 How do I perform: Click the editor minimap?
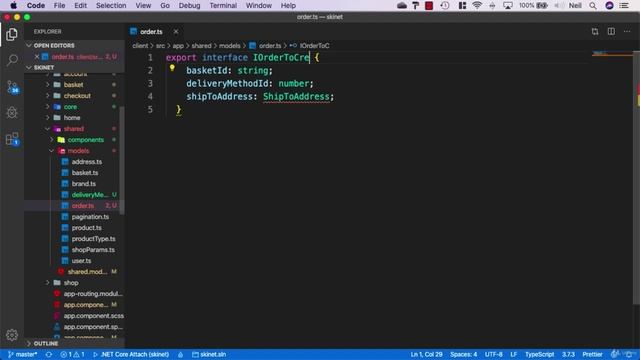click(x=612, y=54)
